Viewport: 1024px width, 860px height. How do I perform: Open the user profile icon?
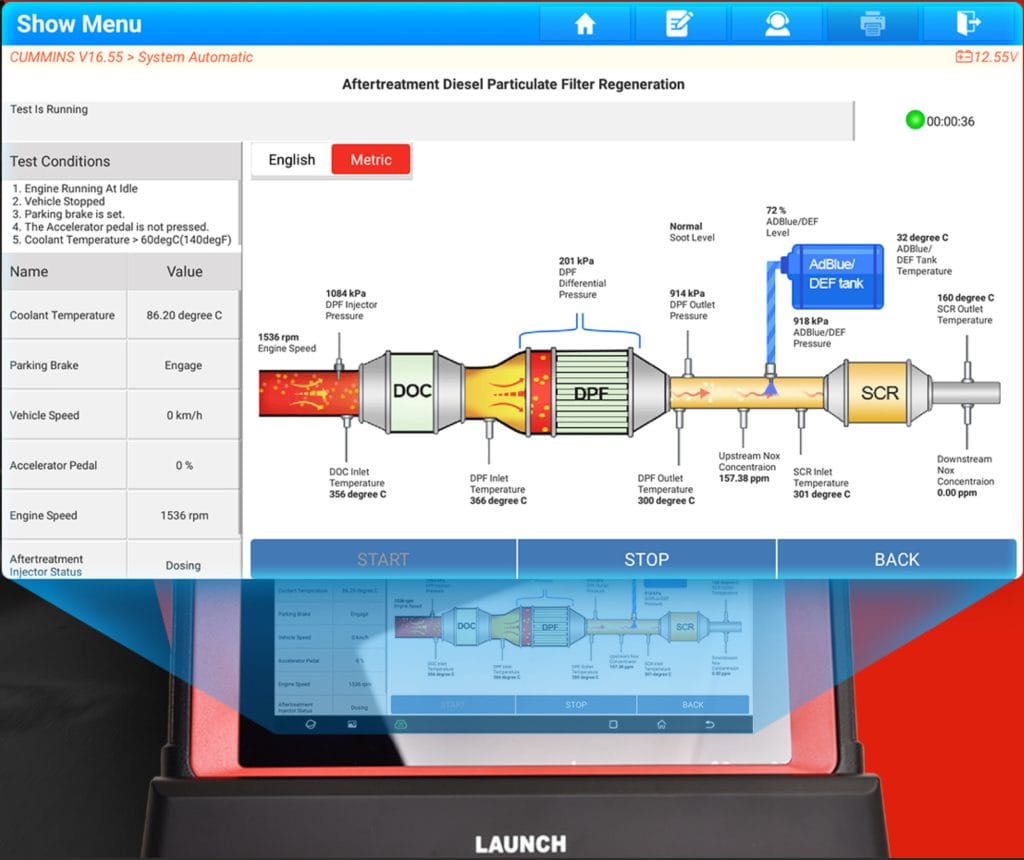point(777,24)
